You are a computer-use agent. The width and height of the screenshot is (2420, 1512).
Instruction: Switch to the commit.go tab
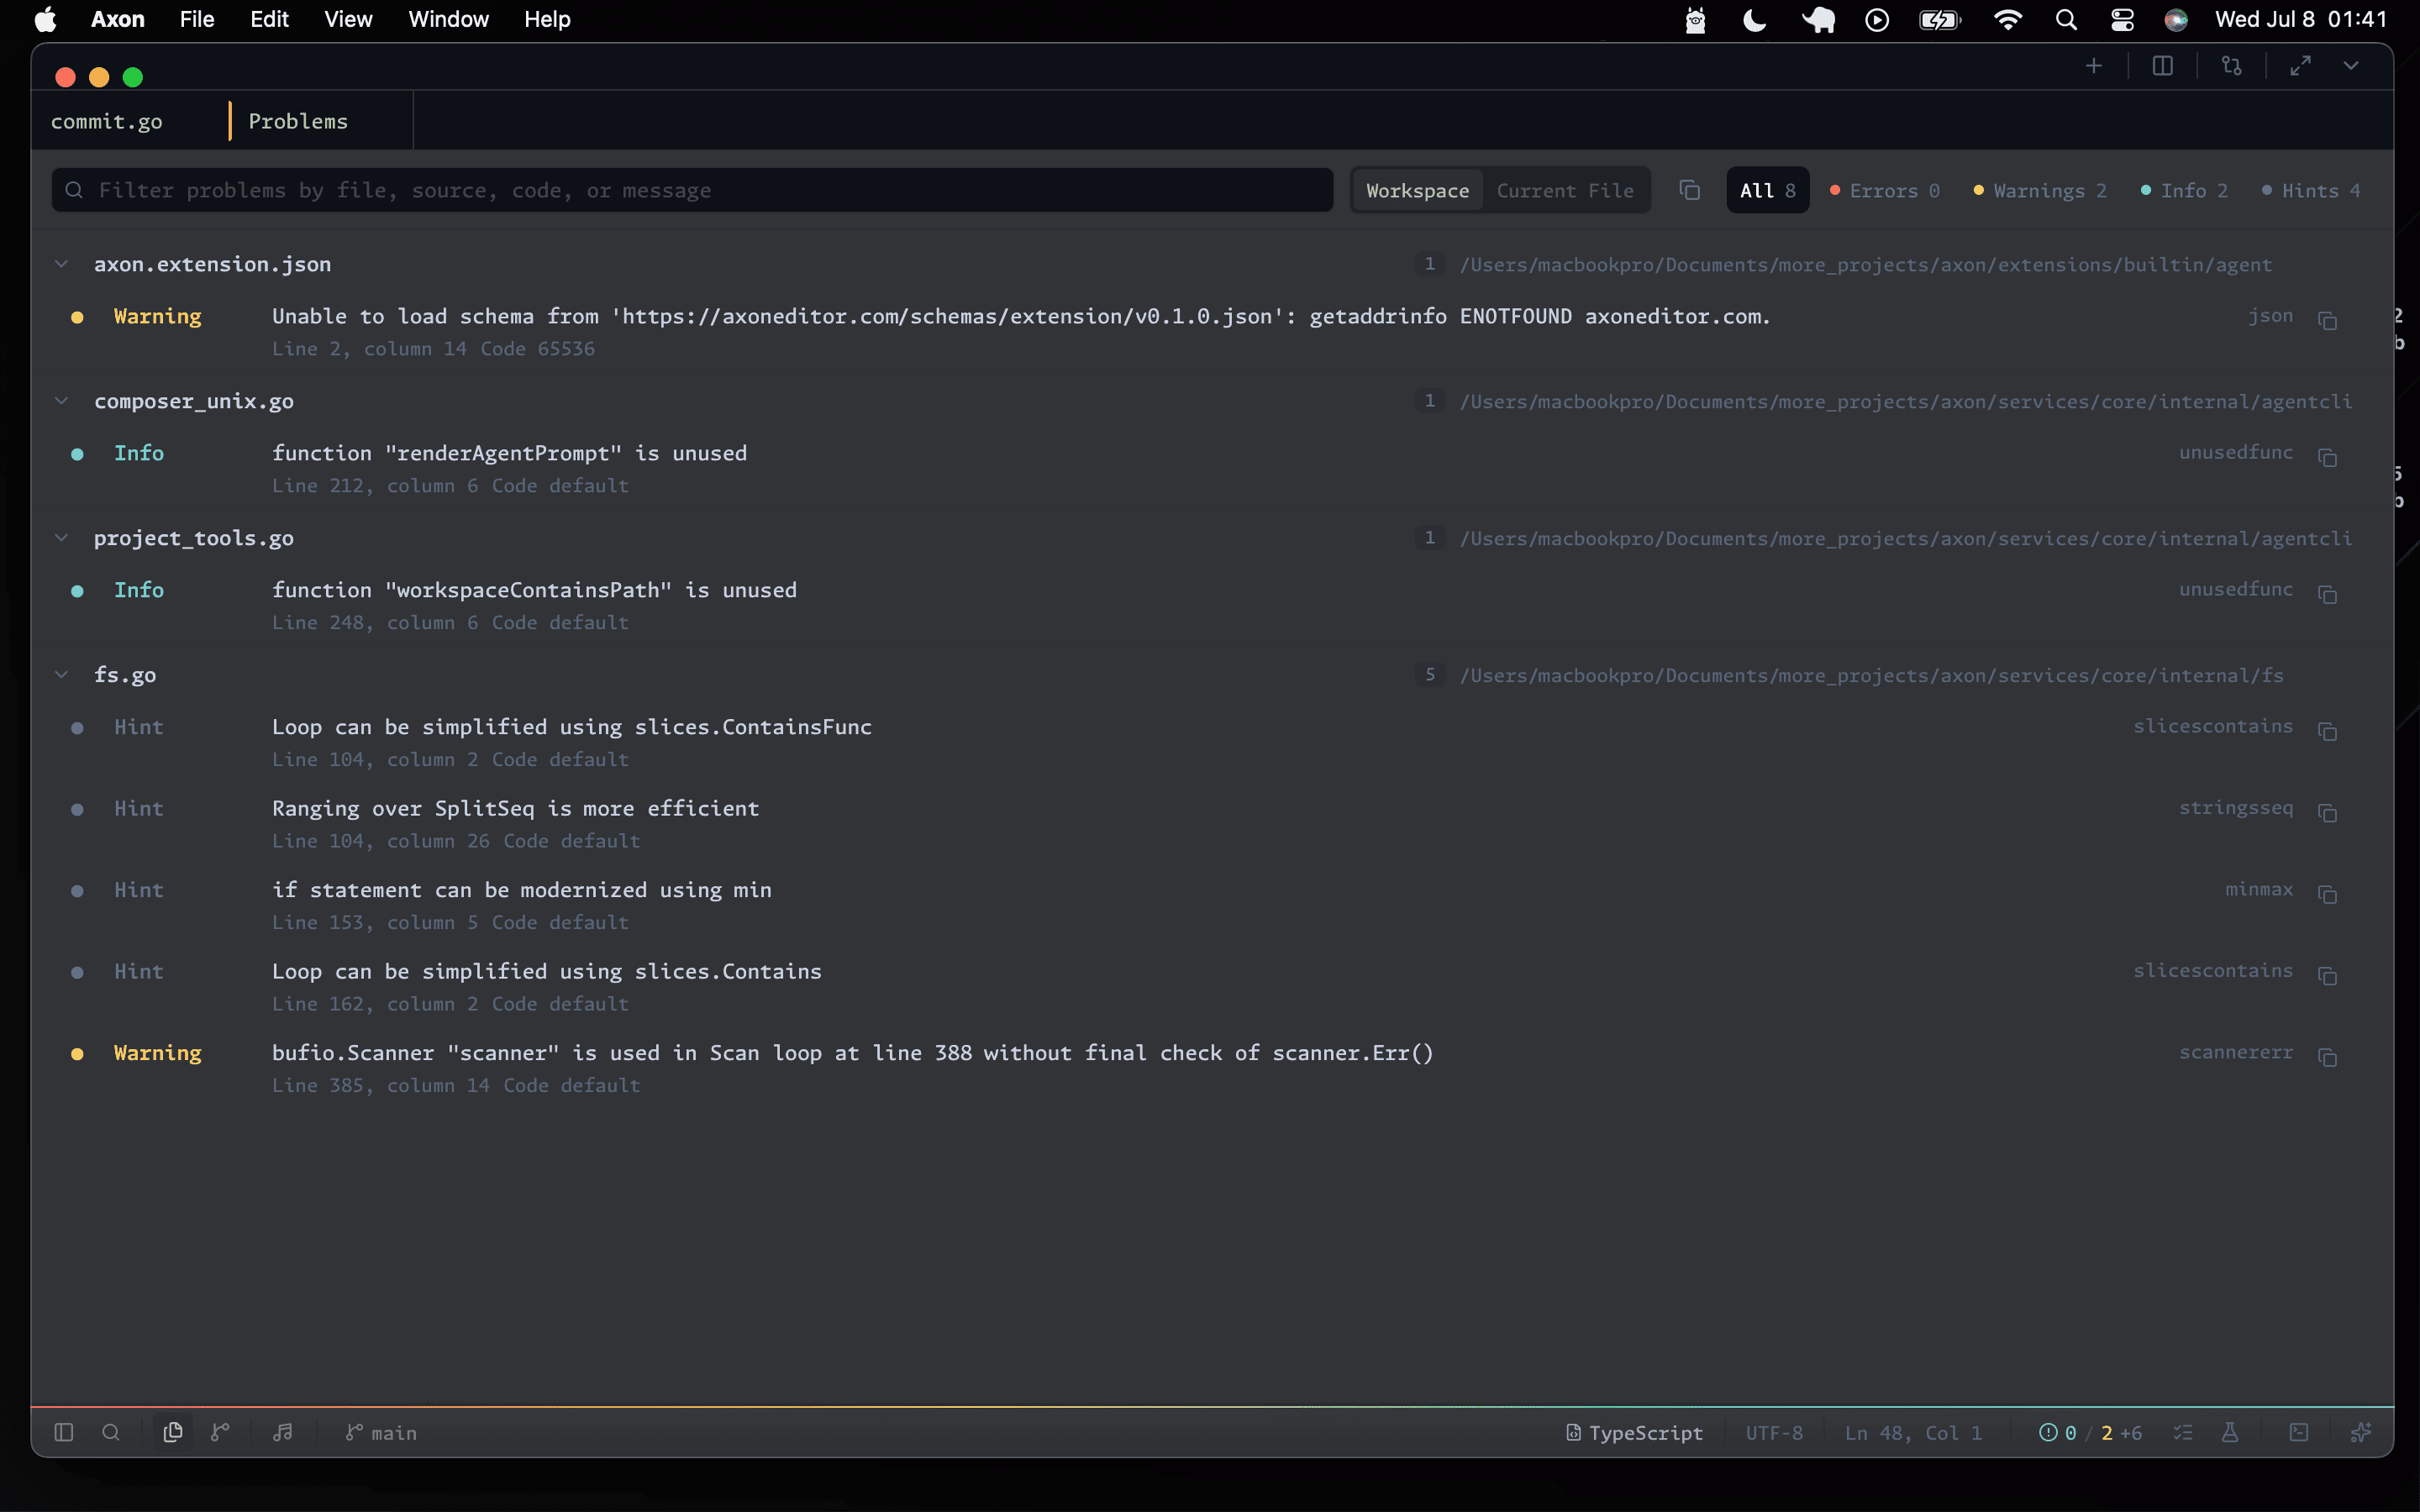pyautogui.click(x=107, y=121)
